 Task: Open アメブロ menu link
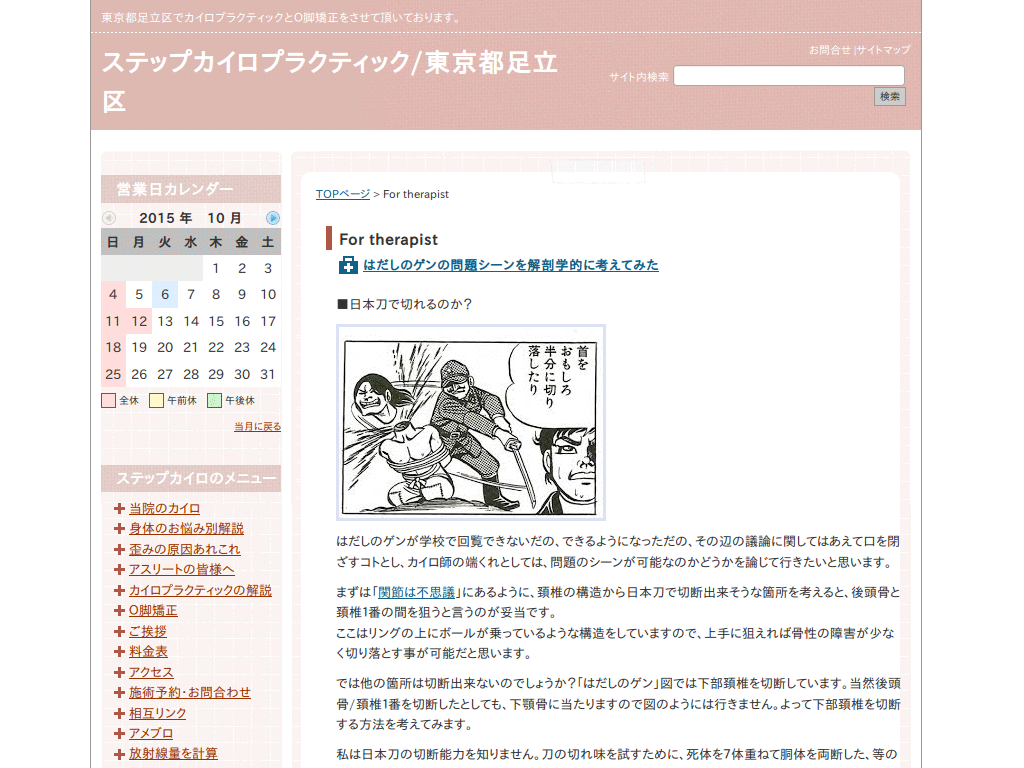(151, 733)
